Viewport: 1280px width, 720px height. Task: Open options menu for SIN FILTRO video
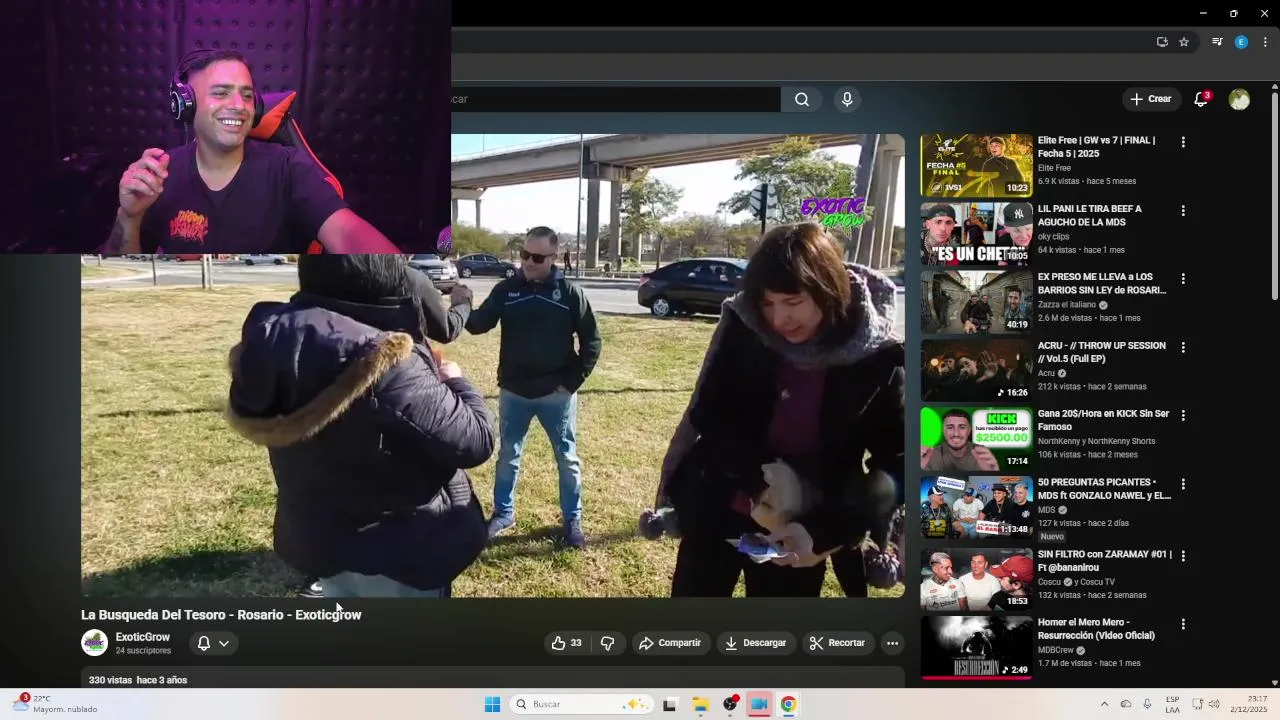click(1183, 555)
